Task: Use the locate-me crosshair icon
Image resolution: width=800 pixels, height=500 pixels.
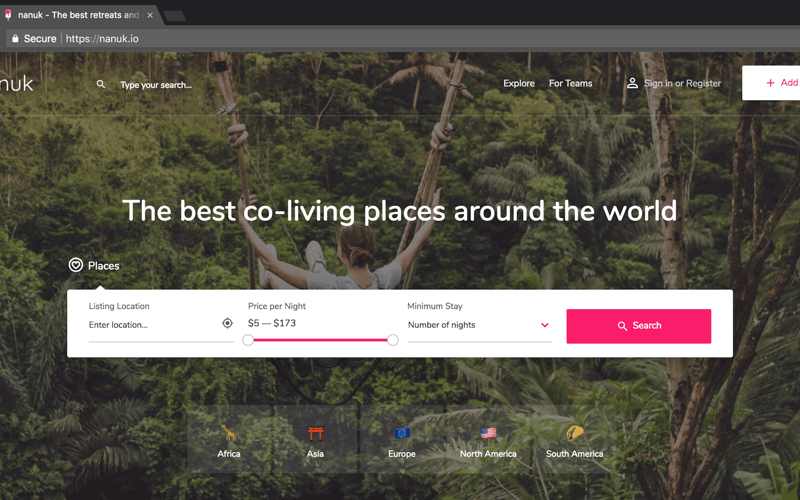Action: click(228, 323)
